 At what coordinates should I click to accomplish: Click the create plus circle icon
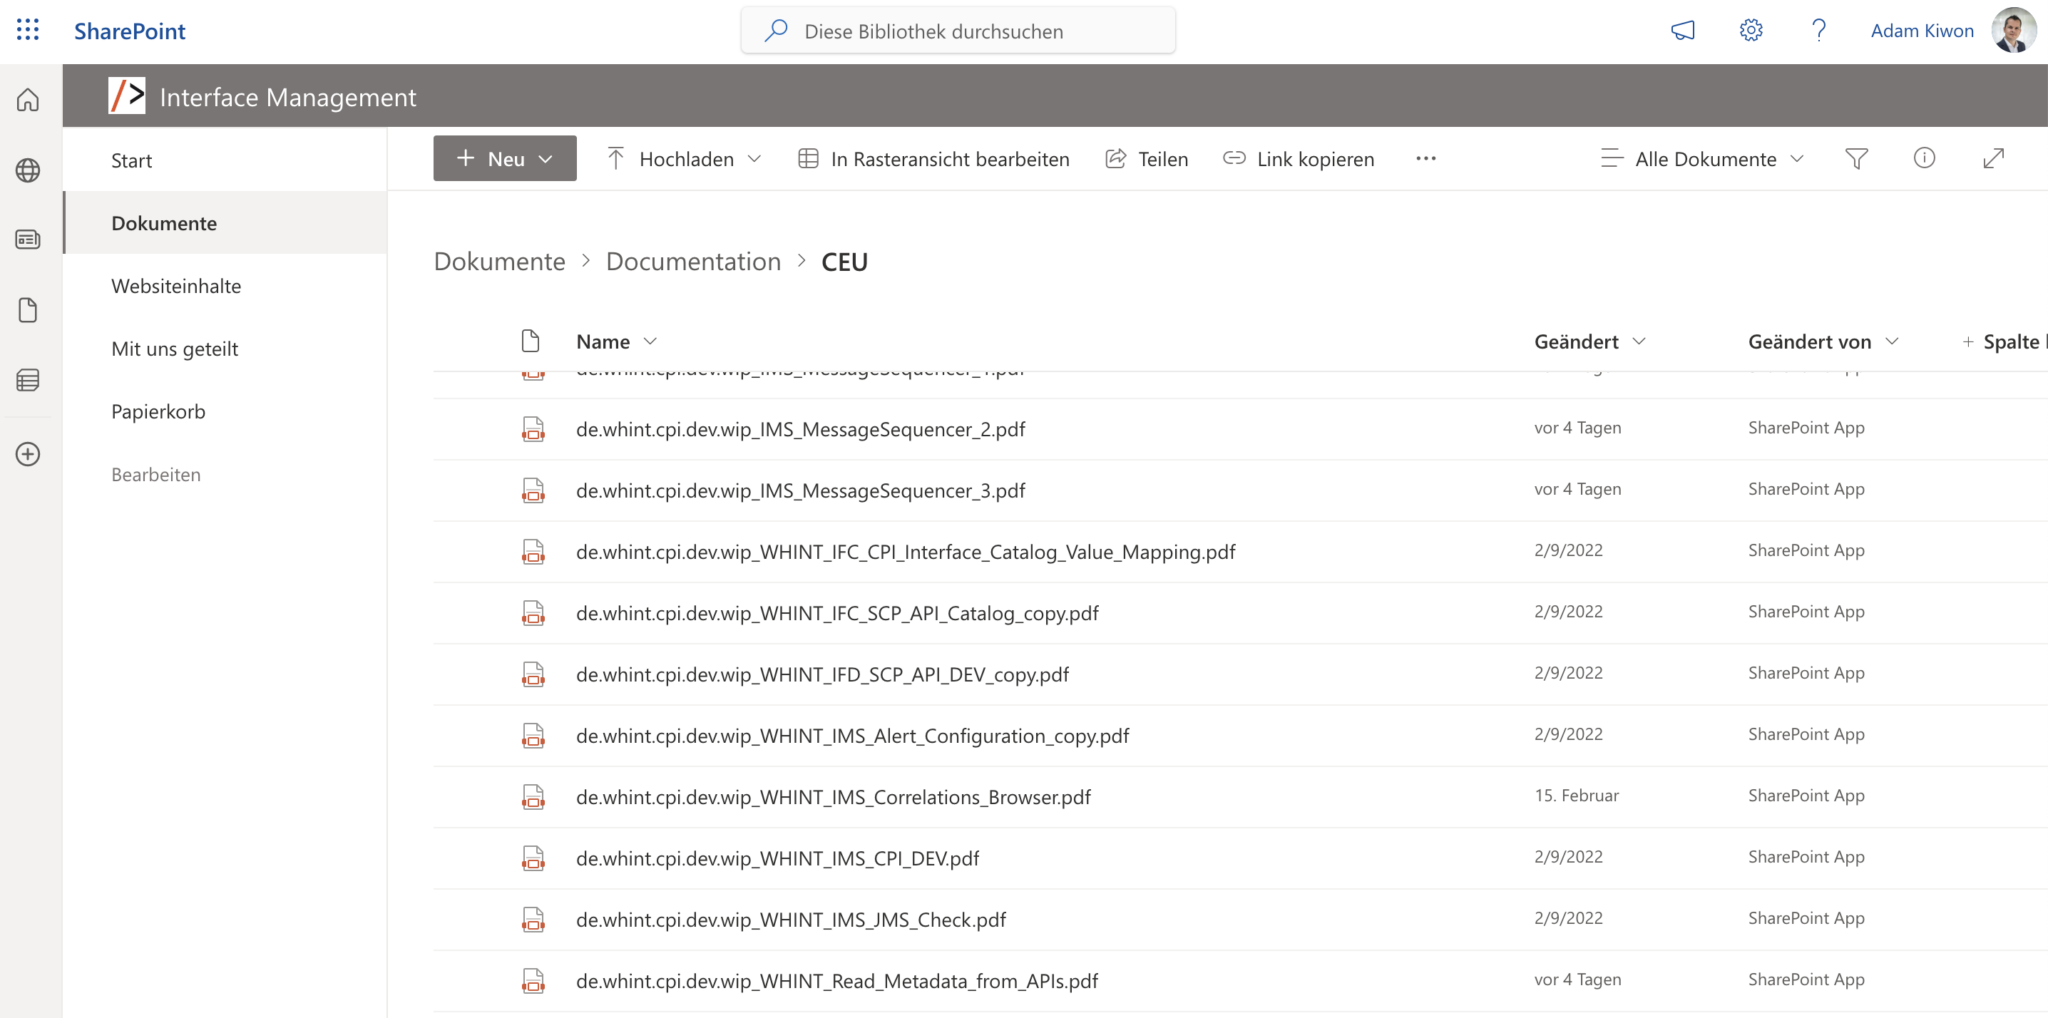(x=28, y=455)
